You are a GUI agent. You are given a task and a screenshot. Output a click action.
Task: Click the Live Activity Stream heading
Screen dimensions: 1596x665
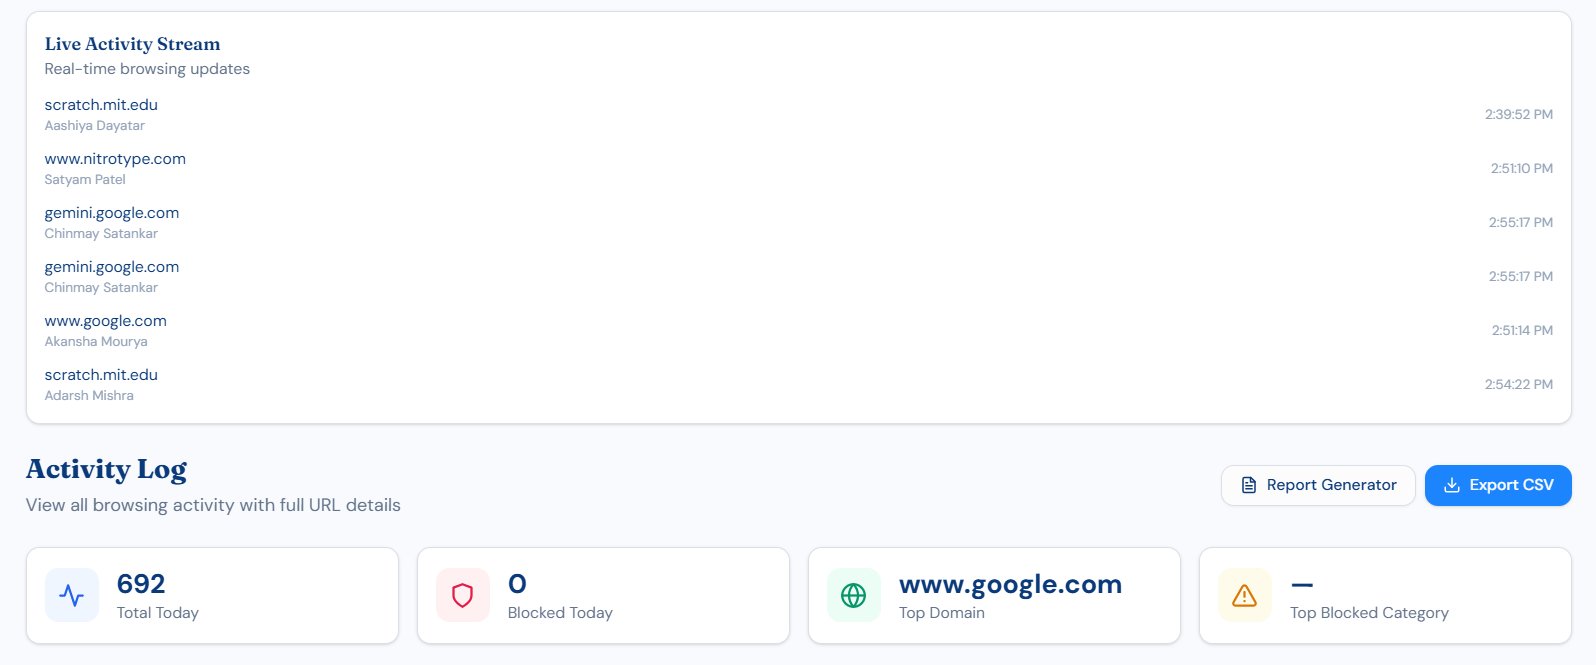pyautogui.click(x=132, y=44)
